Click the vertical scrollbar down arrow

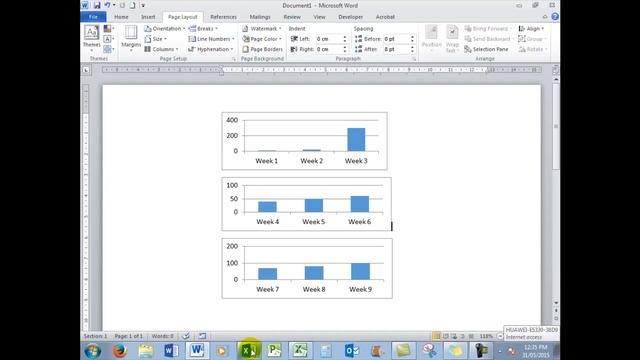click(x=556, y=303)
